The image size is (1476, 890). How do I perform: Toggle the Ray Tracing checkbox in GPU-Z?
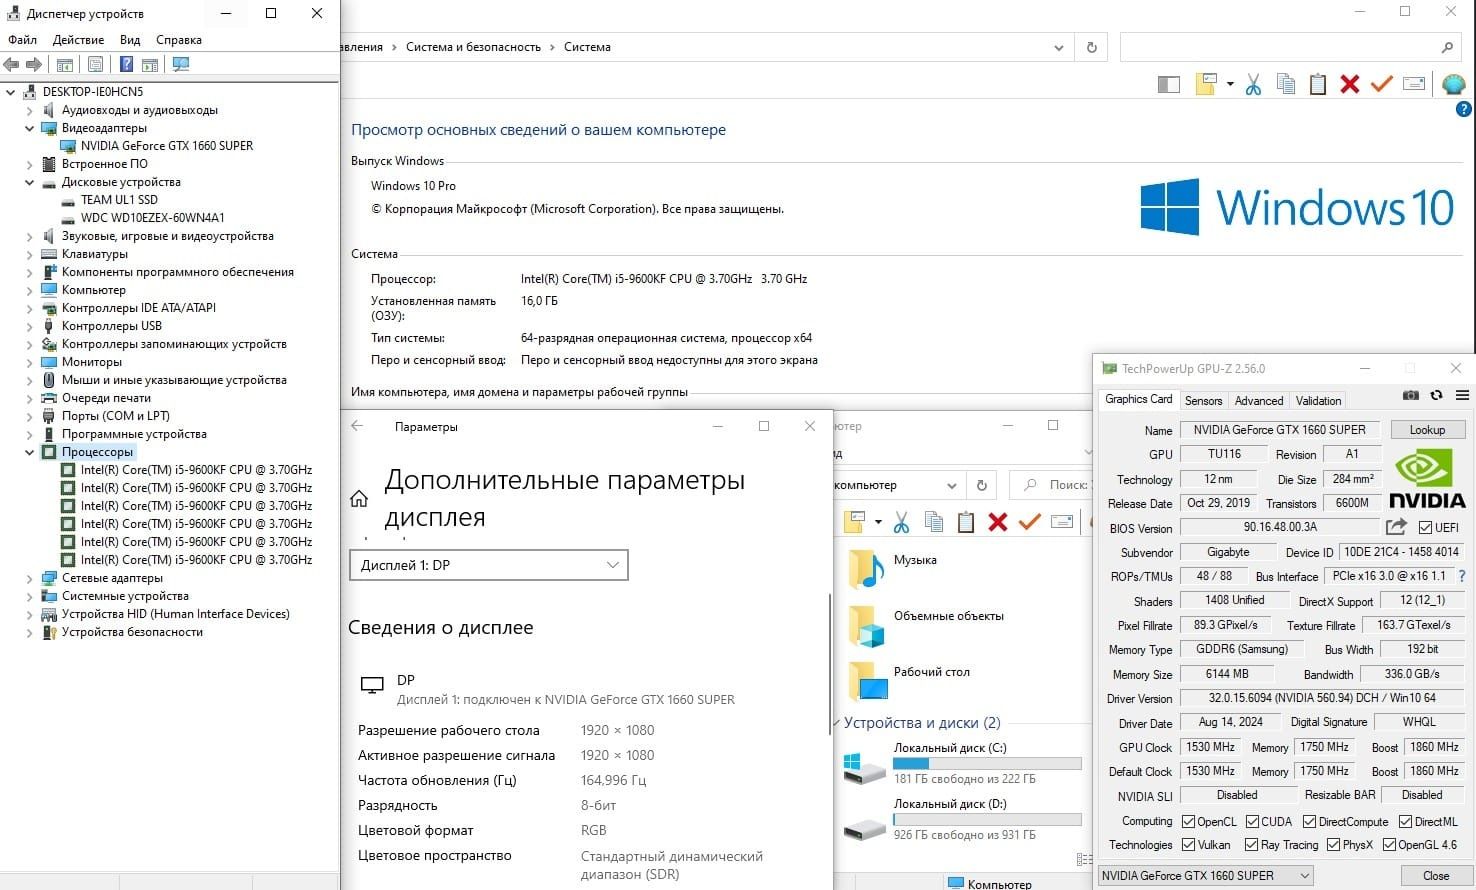tap(1251, 845)
